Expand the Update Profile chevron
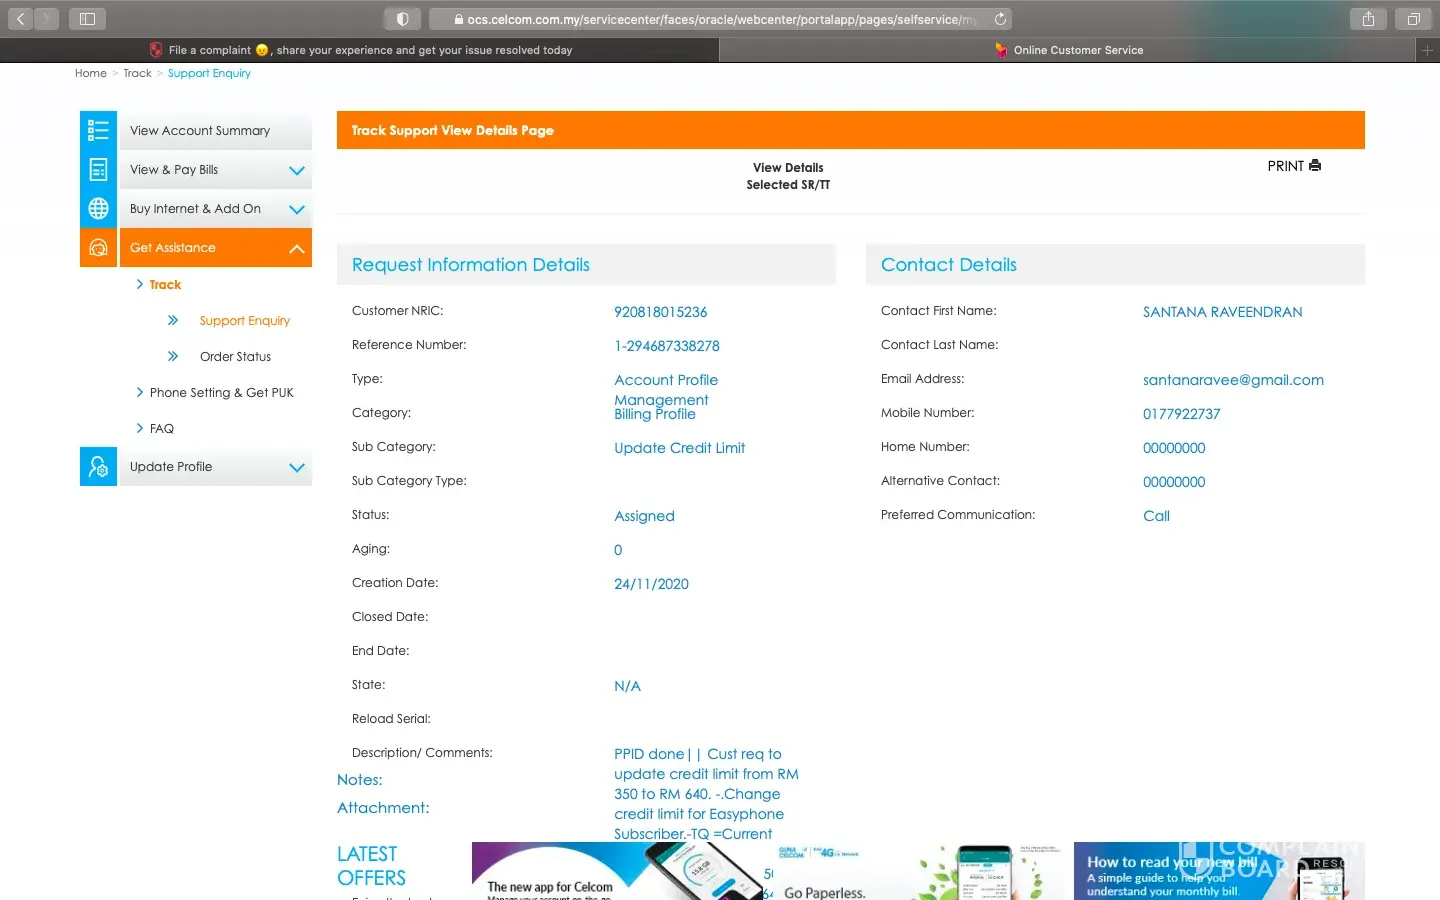 pyautogui.click(x=296, y=468)
